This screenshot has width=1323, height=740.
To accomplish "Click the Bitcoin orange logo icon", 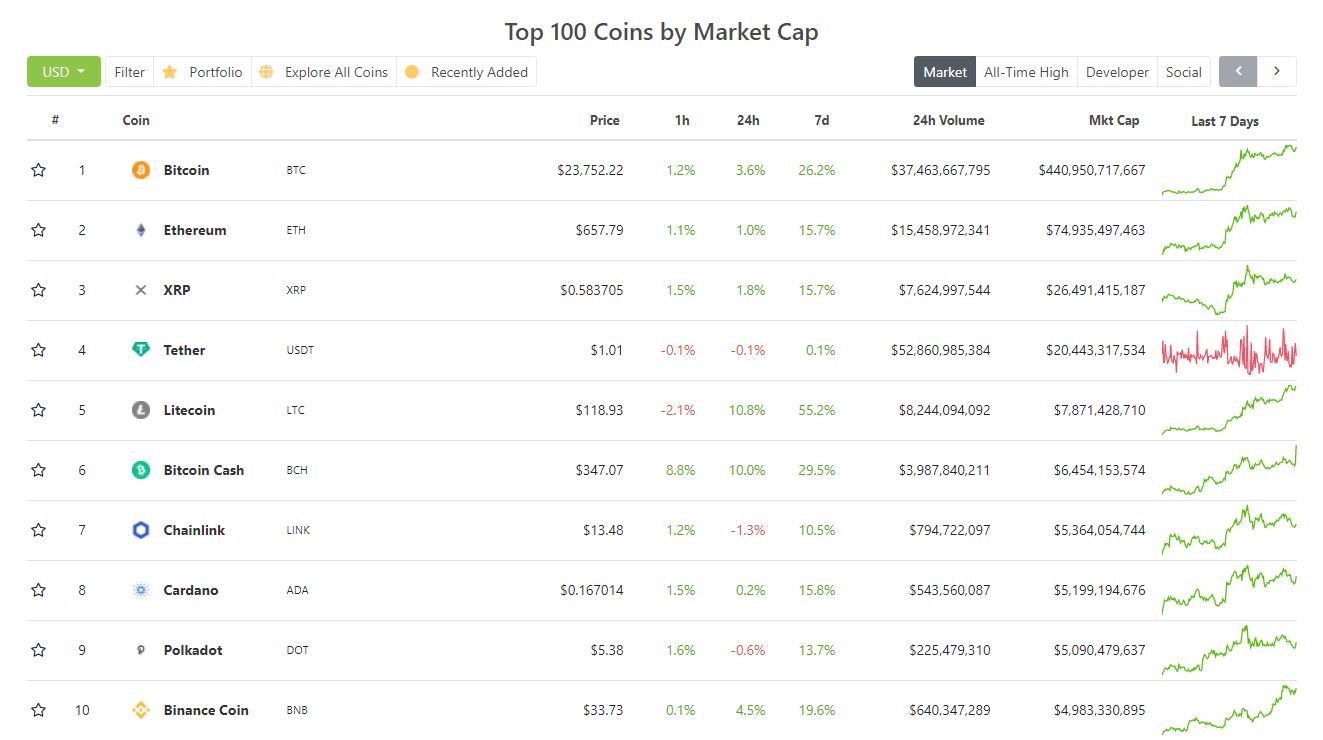I will click(x=141, y=170).
